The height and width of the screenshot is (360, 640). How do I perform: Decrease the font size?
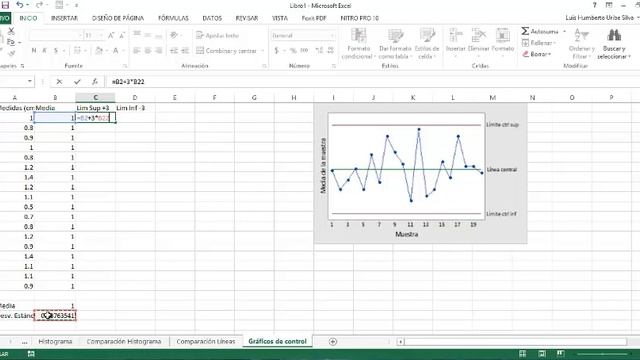(x=122, y=36)
